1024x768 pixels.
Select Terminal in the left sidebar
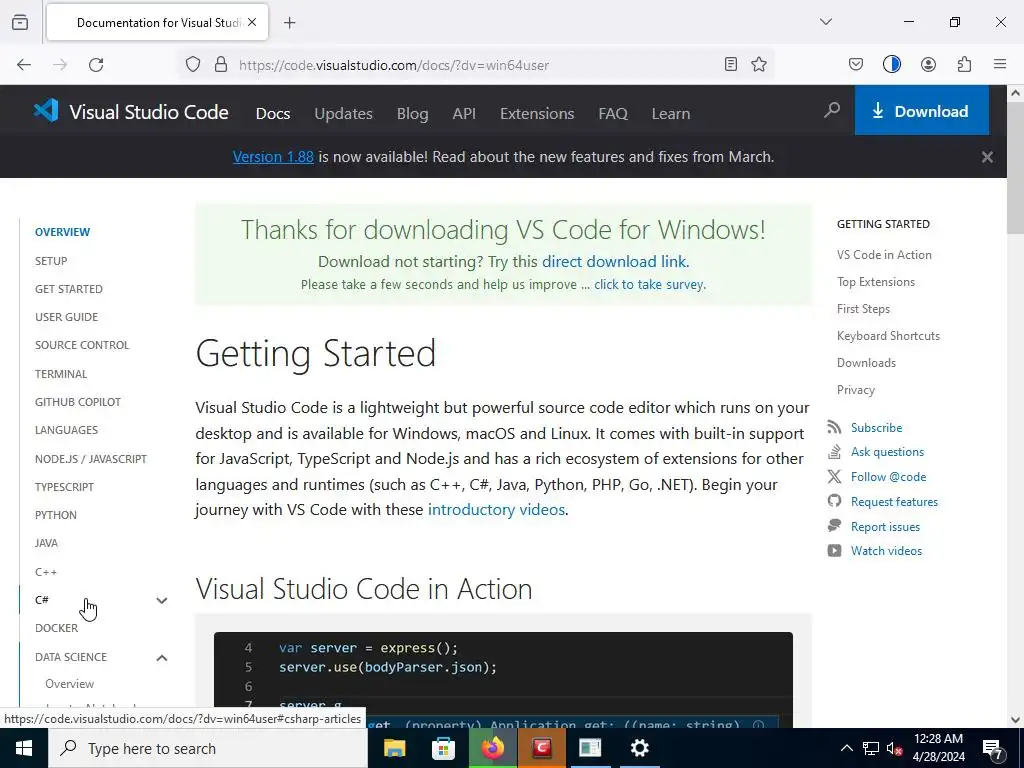61,374
